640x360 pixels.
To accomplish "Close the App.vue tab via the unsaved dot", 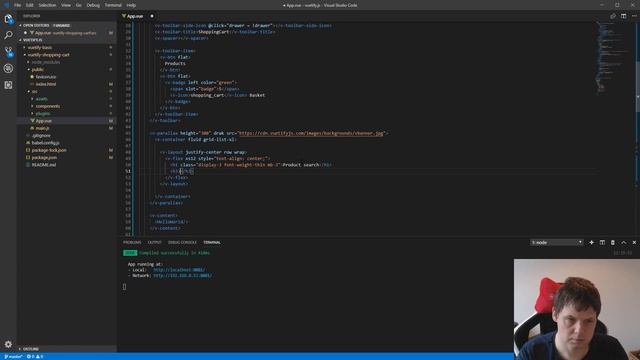I will [152, 16].
